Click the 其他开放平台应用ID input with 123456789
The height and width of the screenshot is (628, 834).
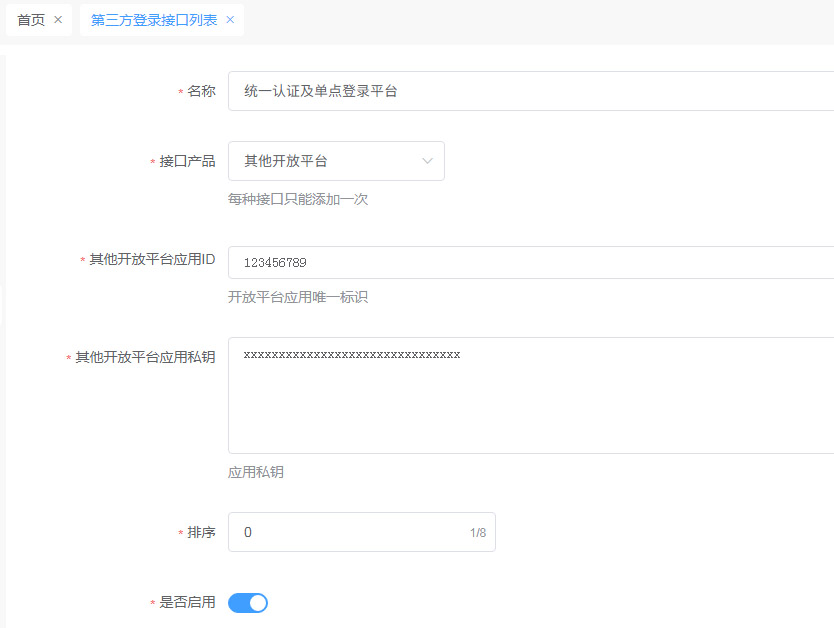[x=530, y=263]
